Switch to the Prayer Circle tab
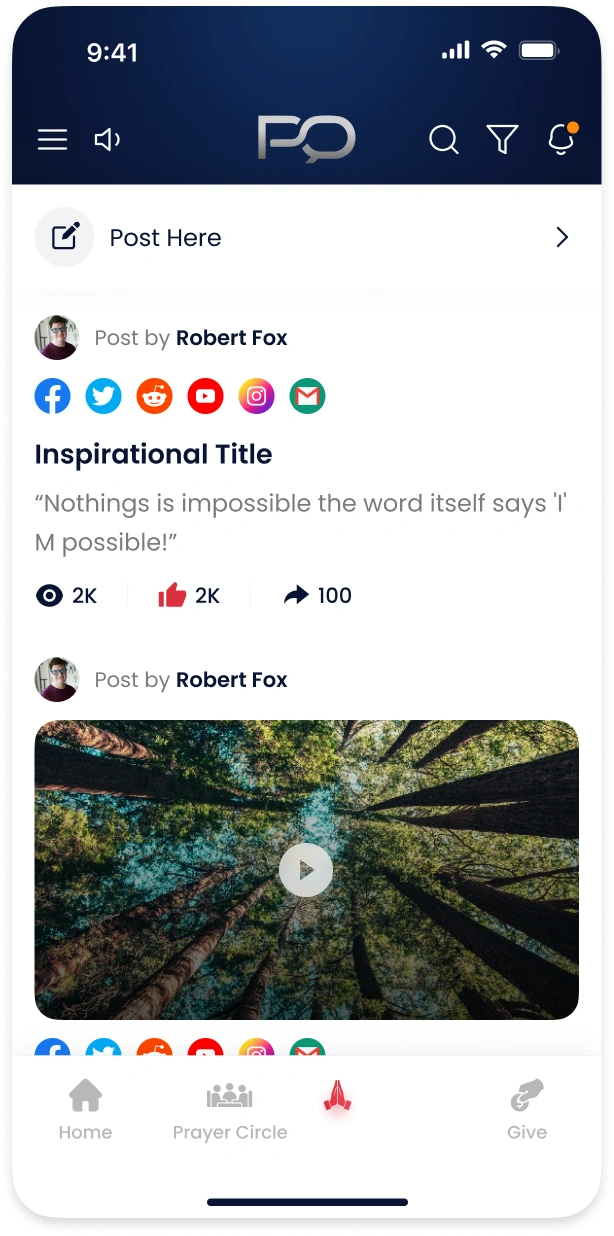This screenshot has width=614, height=1236. click(230, 1110)
